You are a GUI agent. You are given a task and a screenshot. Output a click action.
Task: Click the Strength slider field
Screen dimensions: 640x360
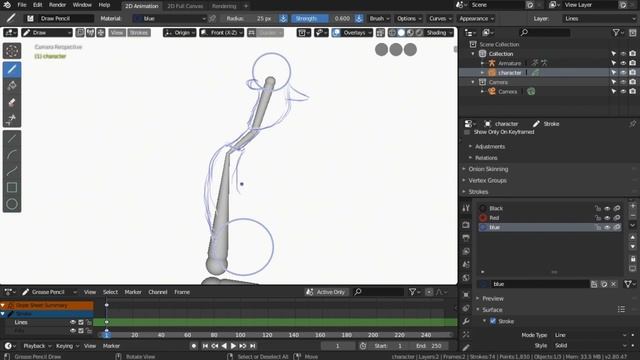(322, 18)
